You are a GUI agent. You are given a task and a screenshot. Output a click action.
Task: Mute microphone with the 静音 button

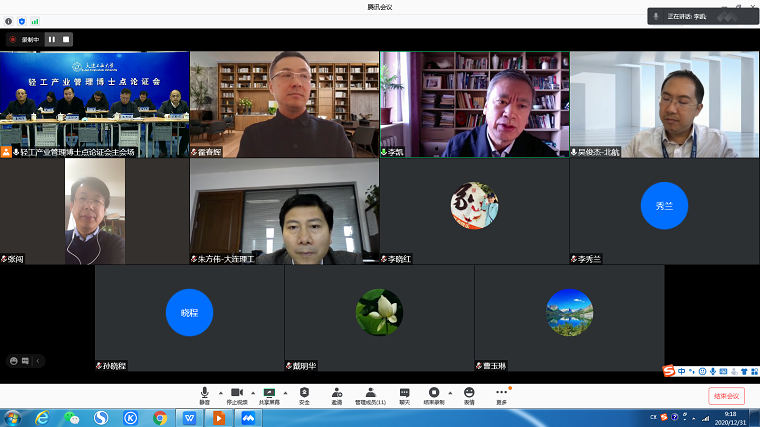pyautogui.click(x=204, y=394)
